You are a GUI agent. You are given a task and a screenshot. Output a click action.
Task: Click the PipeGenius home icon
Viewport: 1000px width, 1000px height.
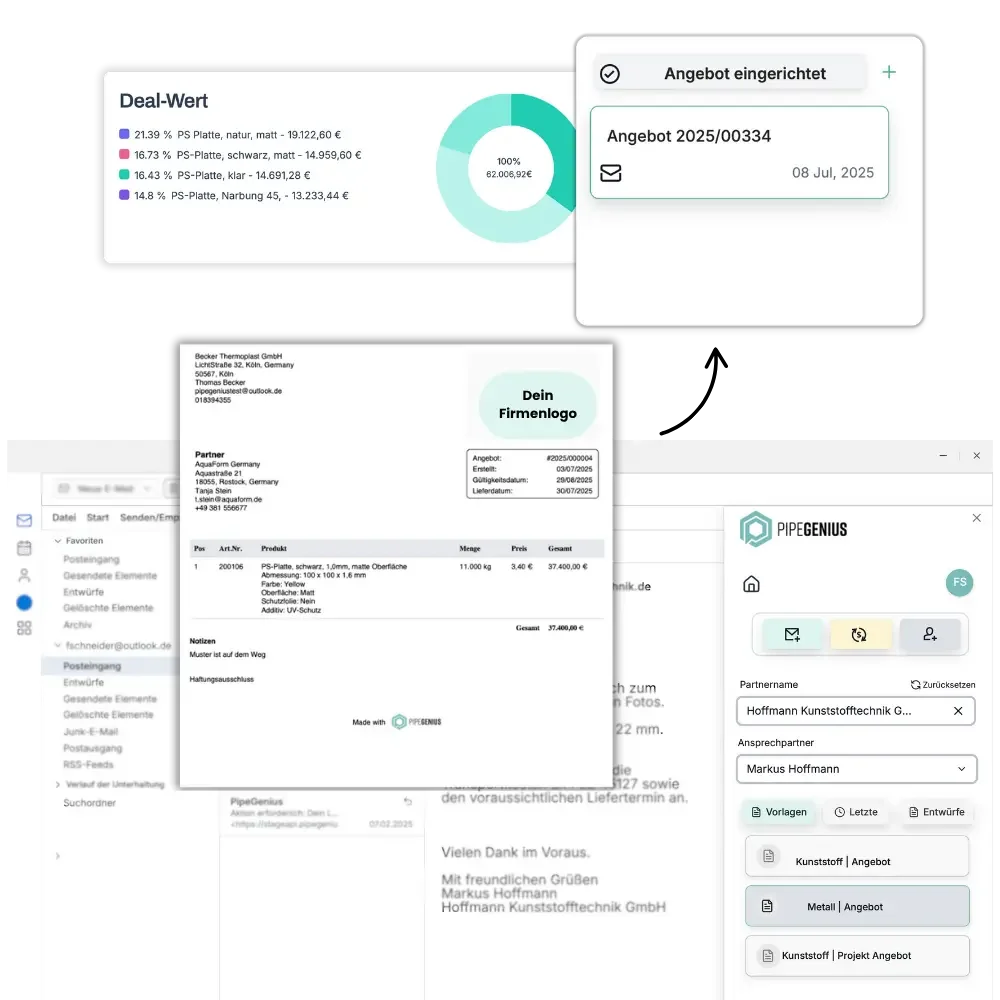(751, 584)
